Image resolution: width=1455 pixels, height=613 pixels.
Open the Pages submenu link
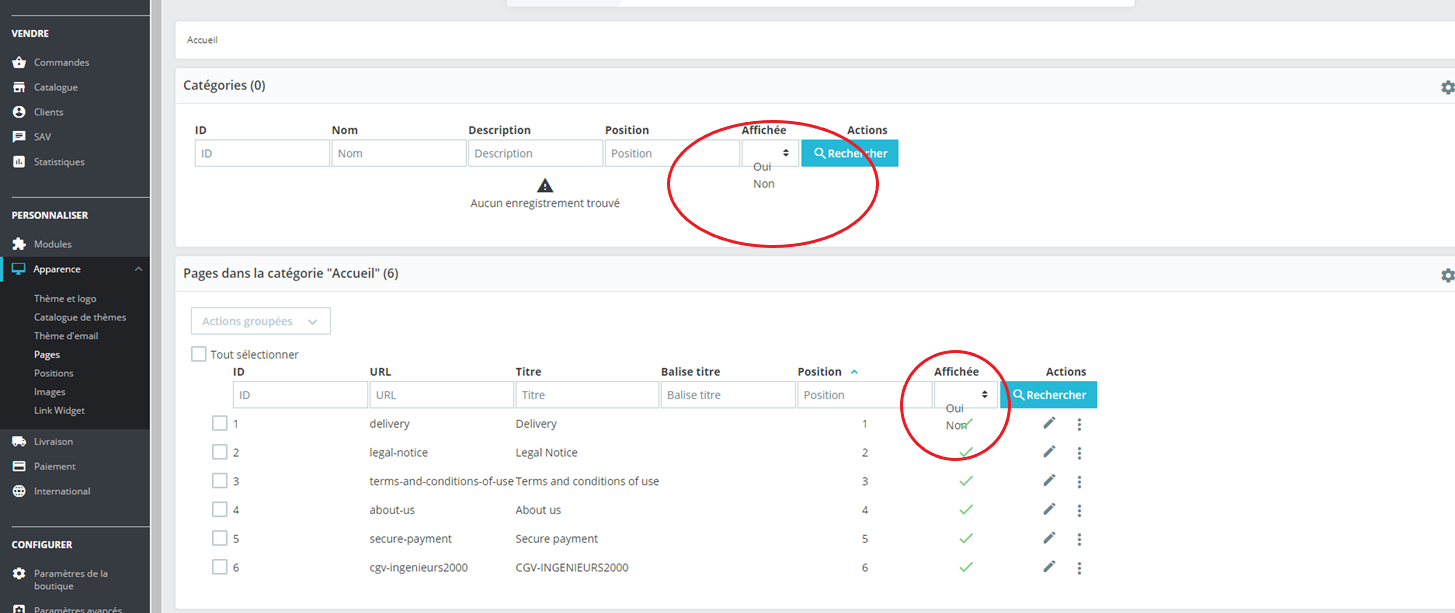point(47,354)
